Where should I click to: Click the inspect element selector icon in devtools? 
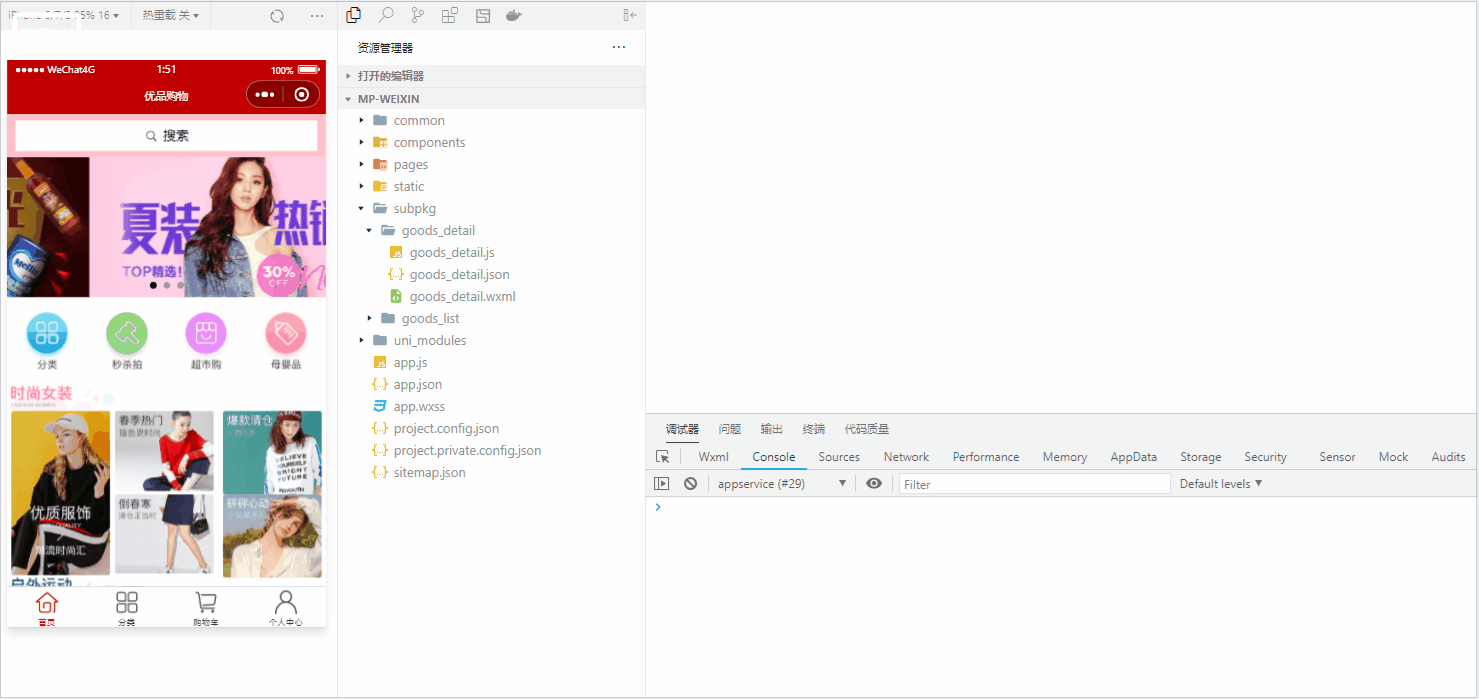pos(662,457)
